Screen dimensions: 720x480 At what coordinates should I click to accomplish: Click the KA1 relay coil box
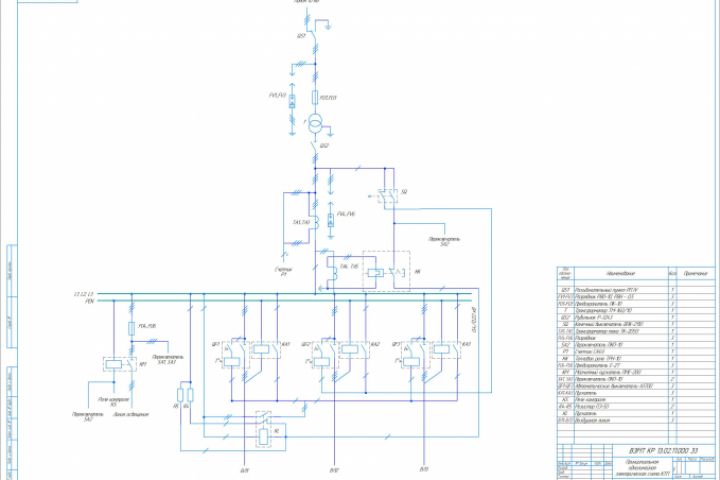coord(261,349)
